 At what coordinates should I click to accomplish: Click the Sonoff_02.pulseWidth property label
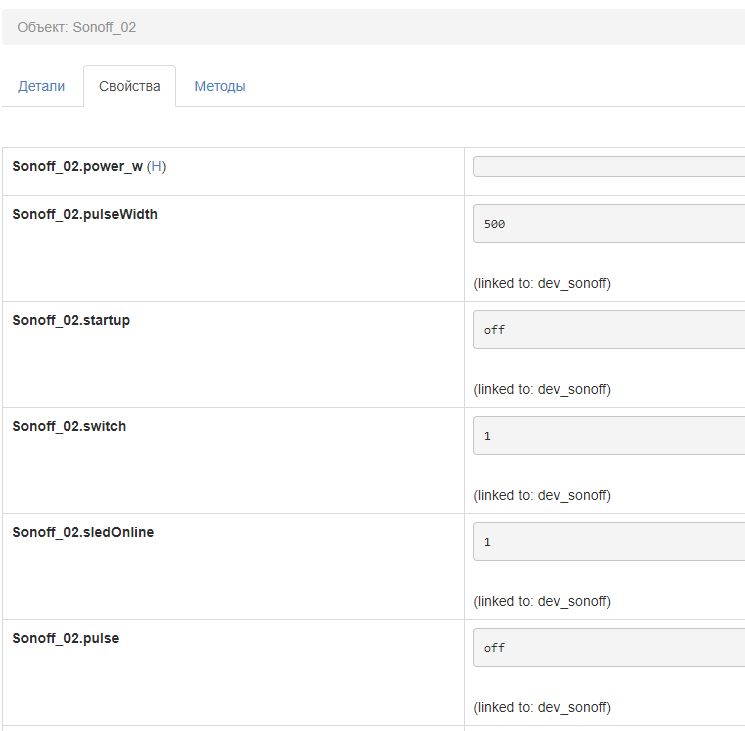(x=85, y=214)
